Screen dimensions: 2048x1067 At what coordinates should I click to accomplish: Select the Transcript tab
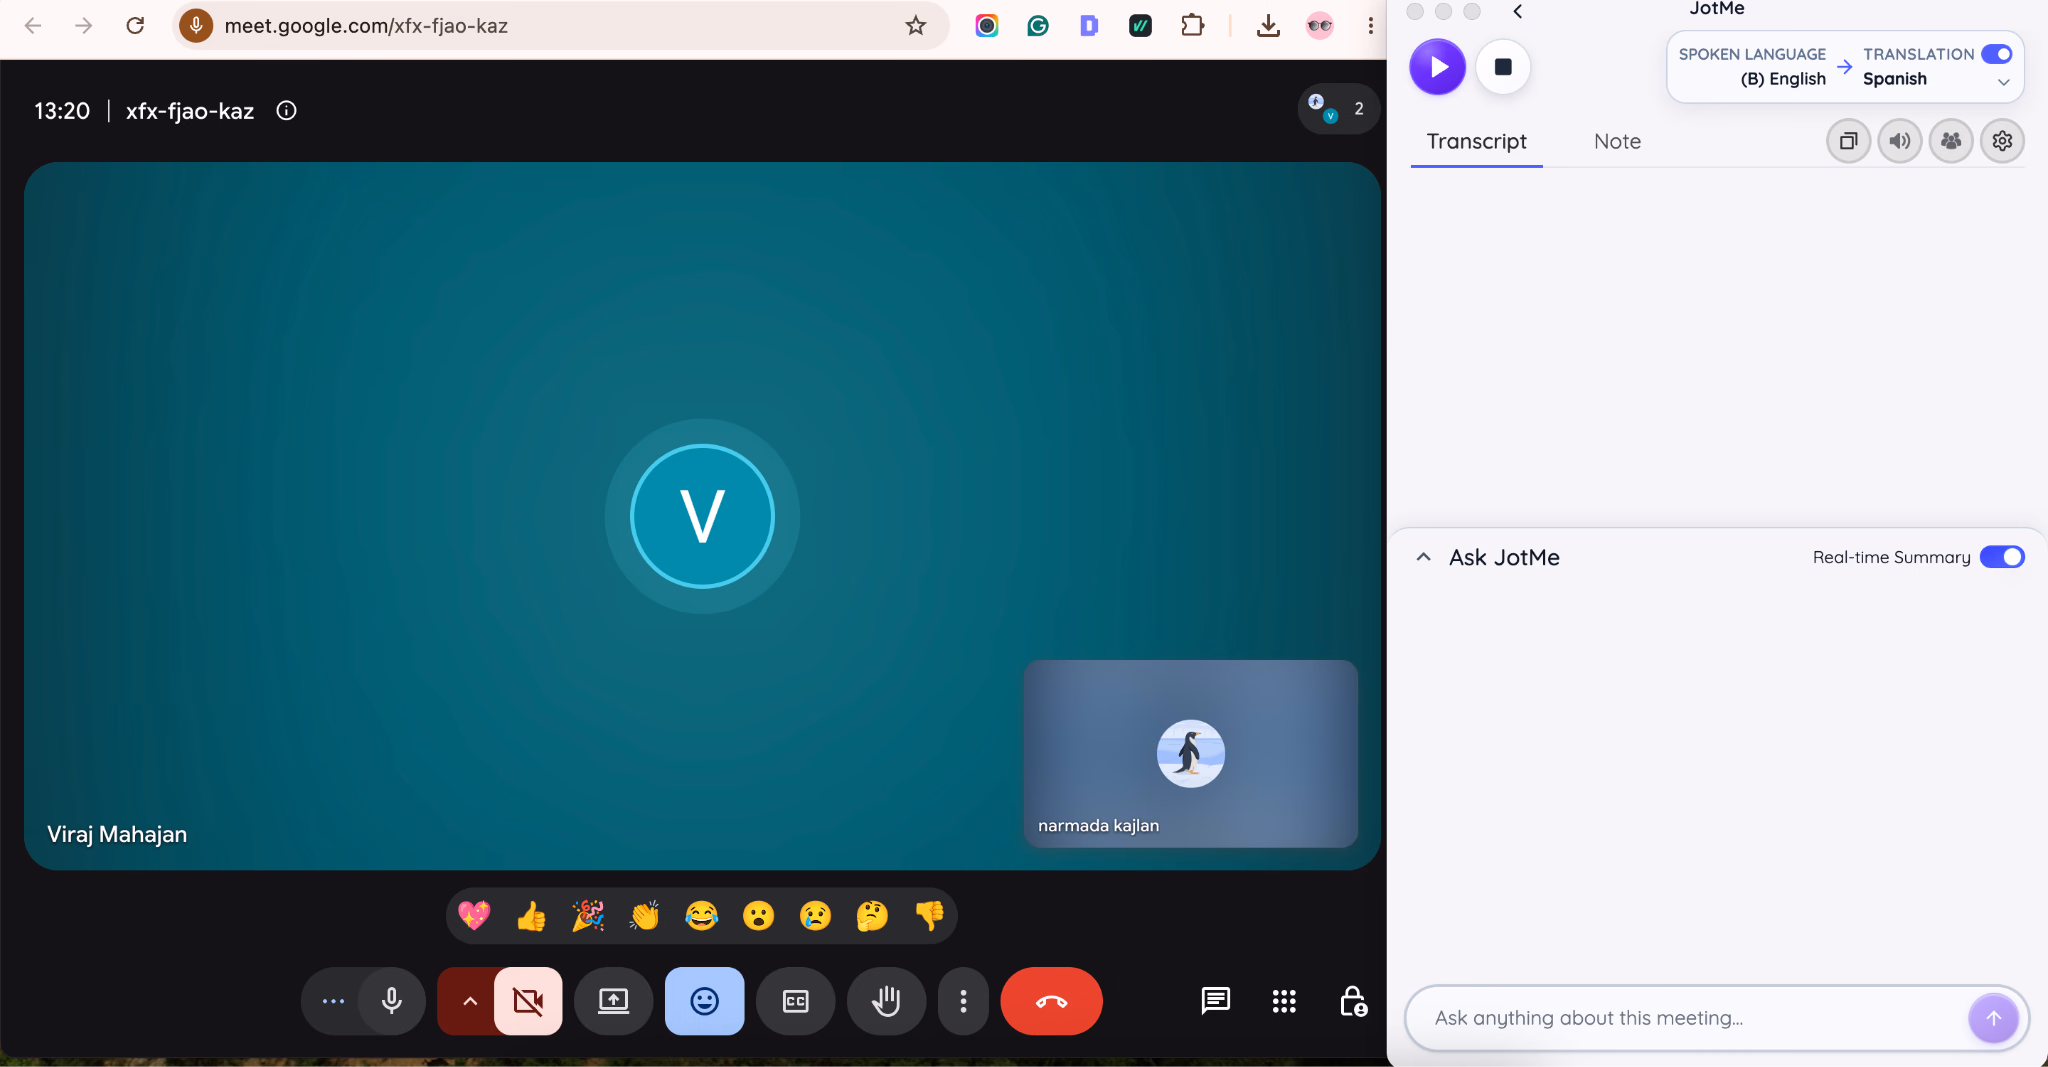coord(1476,142)
